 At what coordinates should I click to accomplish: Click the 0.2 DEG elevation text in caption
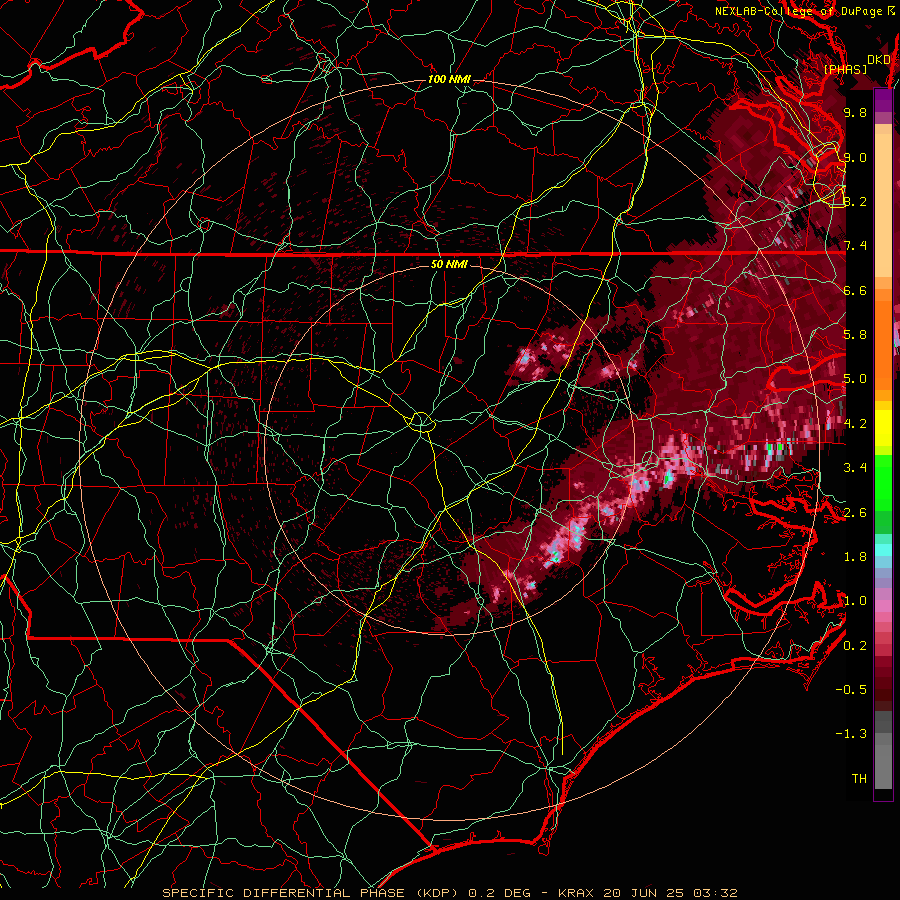pyautogui.click(x=499, y=893)
